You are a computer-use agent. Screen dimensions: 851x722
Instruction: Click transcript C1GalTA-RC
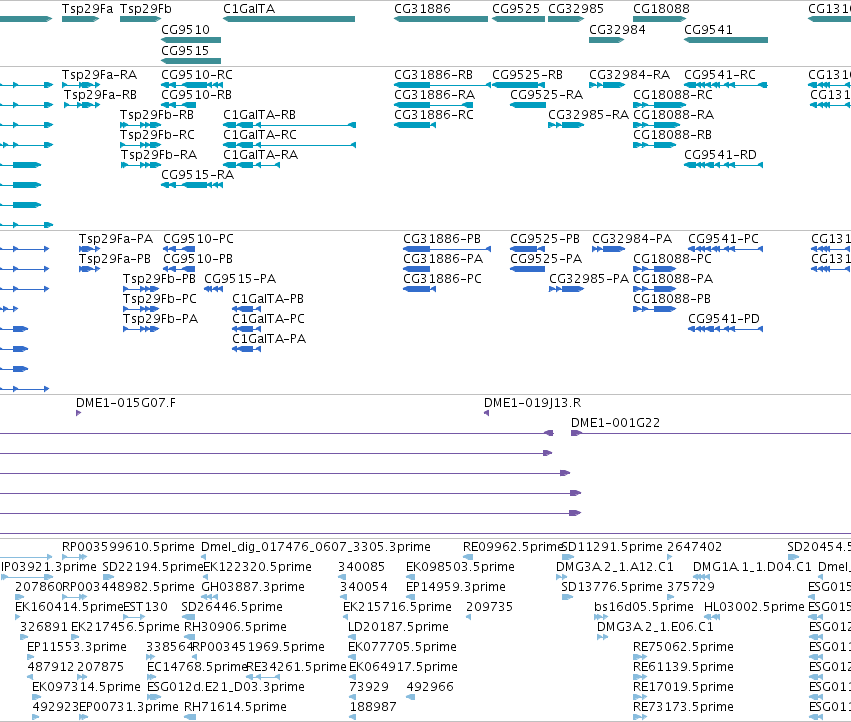(289, 145)
